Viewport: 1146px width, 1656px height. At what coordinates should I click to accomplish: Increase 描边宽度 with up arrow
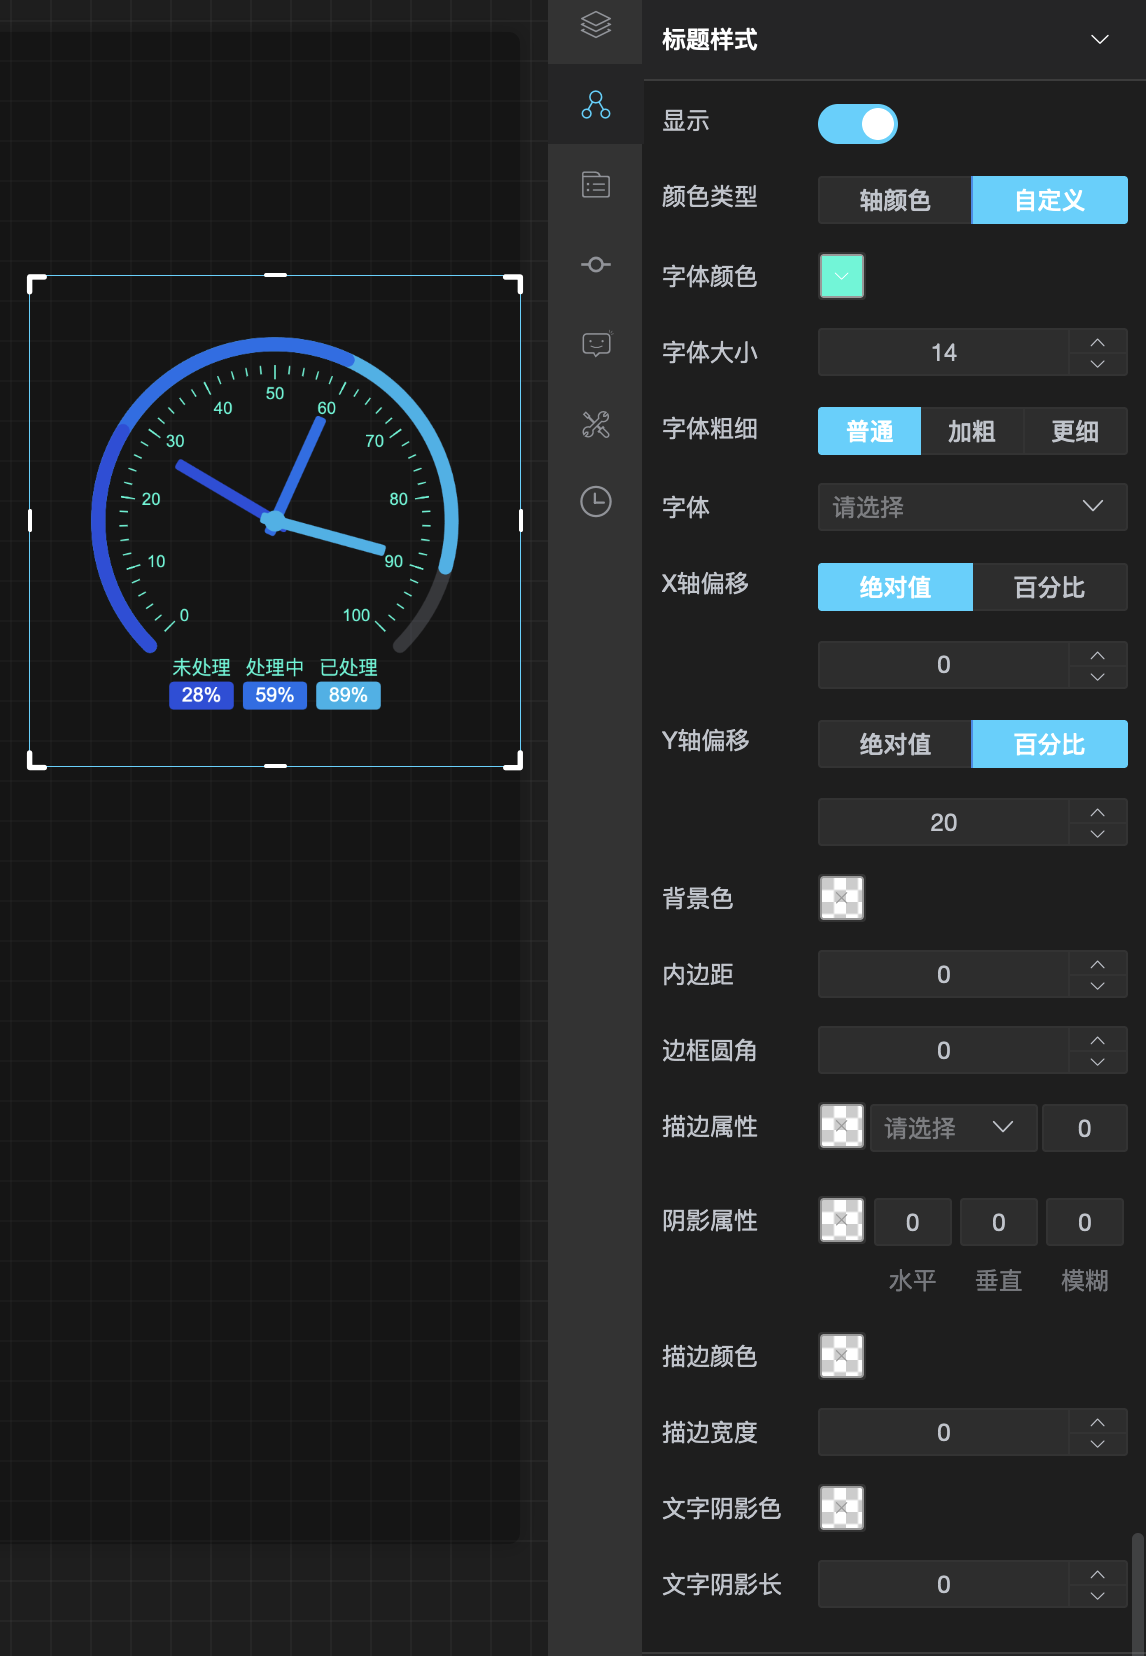1098,1421
